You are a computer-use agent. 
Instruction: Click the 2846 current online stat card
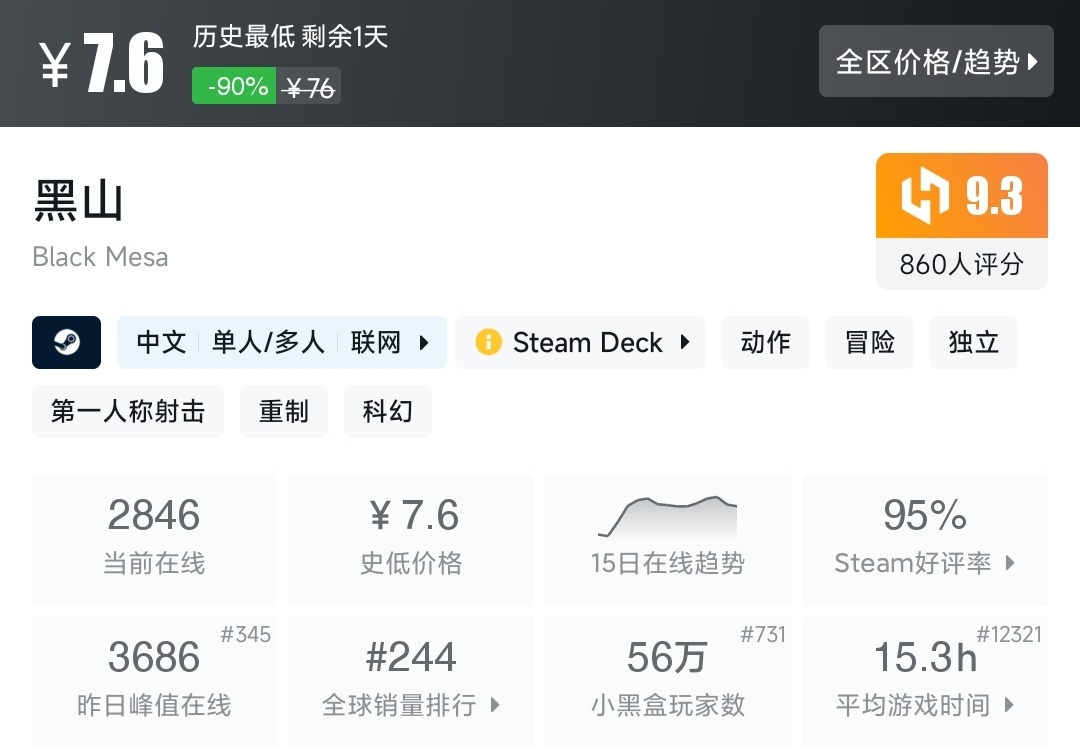tap(154, 540)
